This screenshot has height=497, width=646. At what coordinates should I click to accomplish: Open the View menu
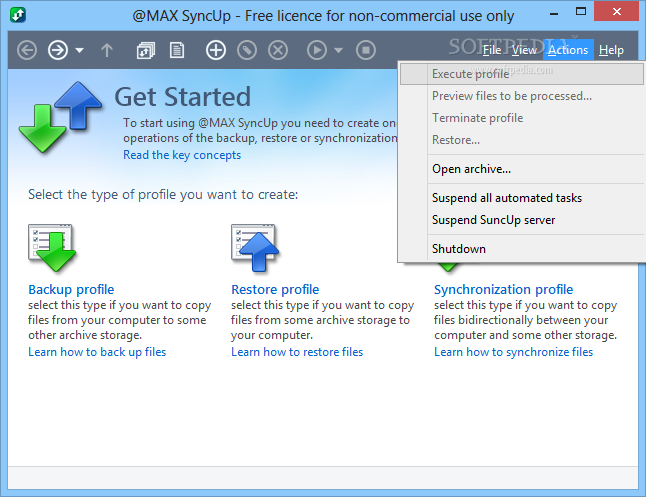(x=524, y=50)
